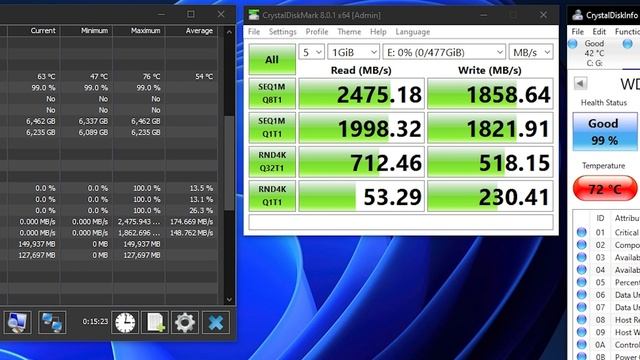Click the HWiNFO vertical scrollbar thumb

coord(229,163)
